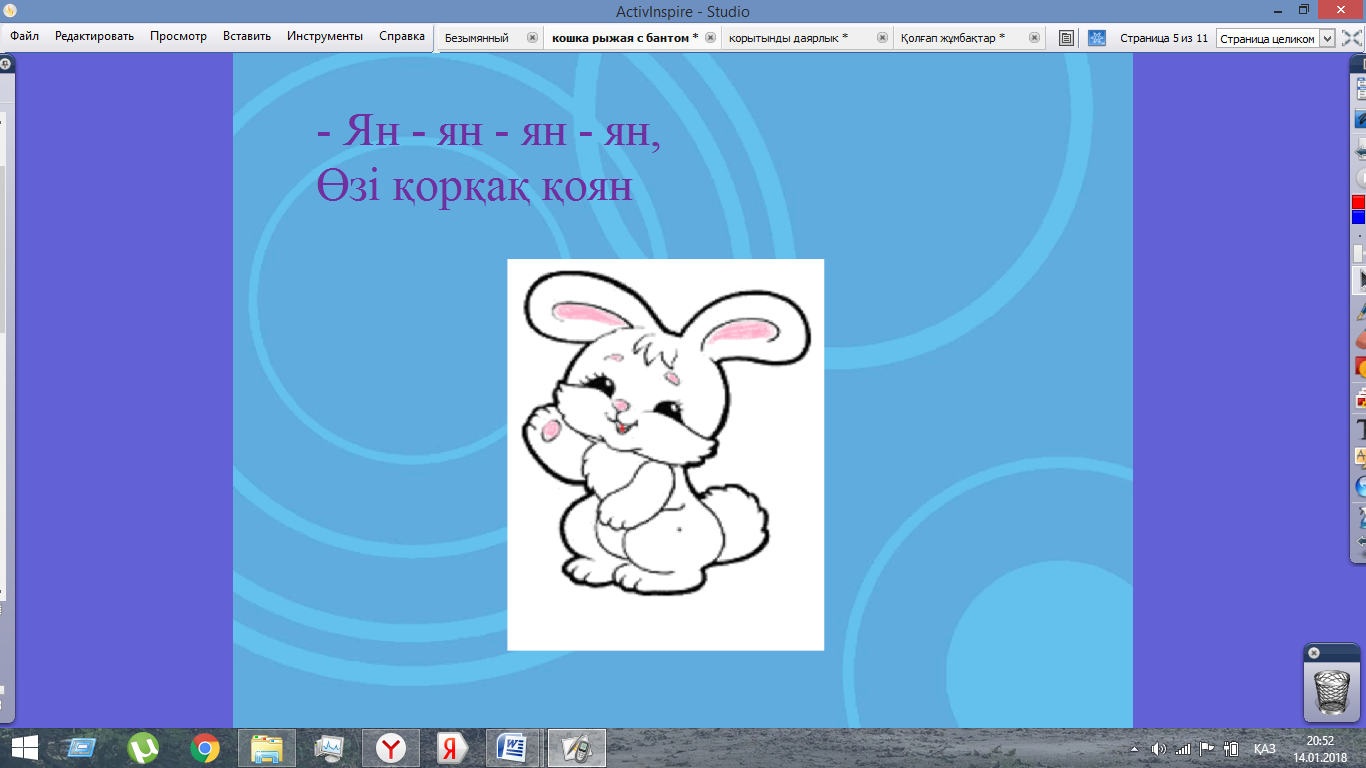
Task: Open the Справка menu
Action: click(402, 36)
